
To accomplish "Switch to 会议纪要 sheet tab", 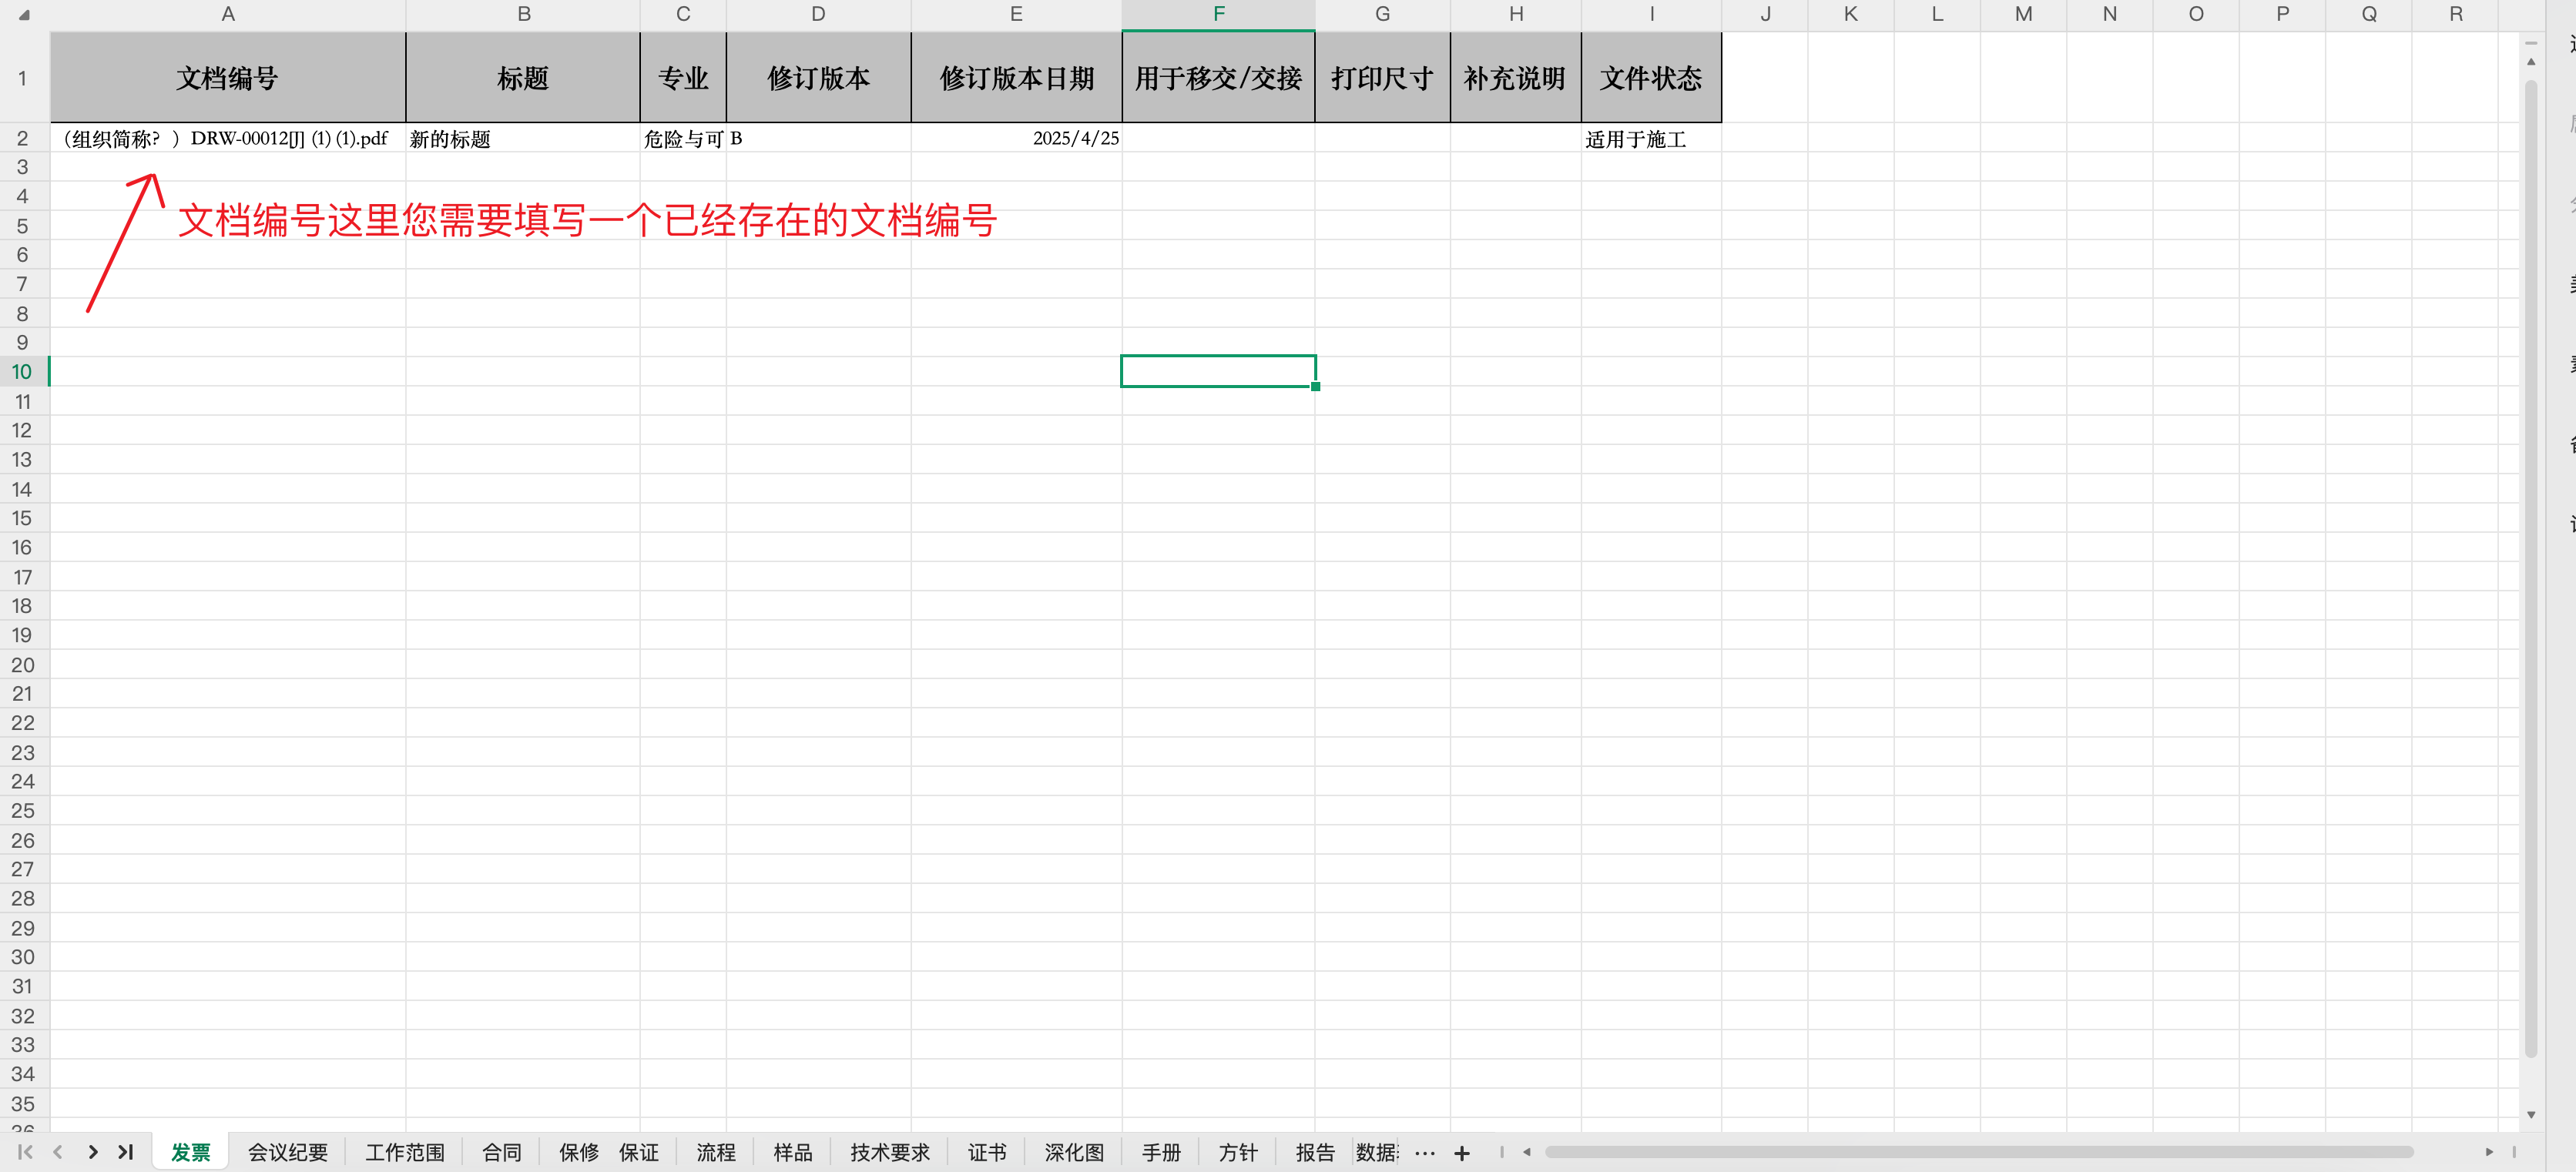I will pyautogui.click(x=287, y=1152).
